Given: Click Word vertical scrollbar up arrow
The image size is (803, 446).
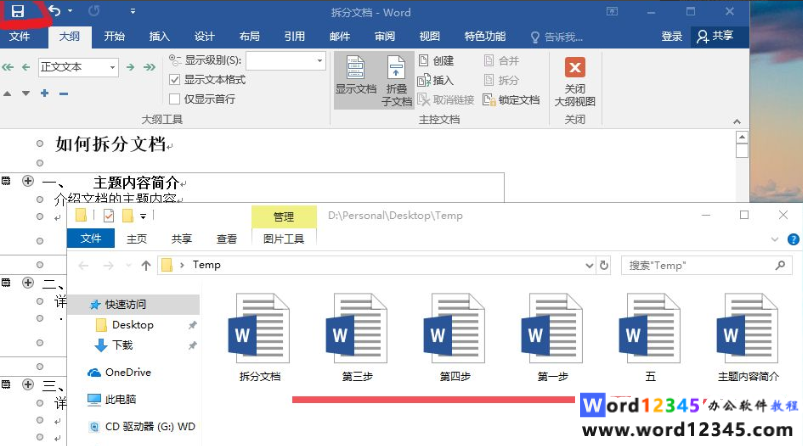Looking at the screenshot, I should pyautogui.click(x=742, y=137).
